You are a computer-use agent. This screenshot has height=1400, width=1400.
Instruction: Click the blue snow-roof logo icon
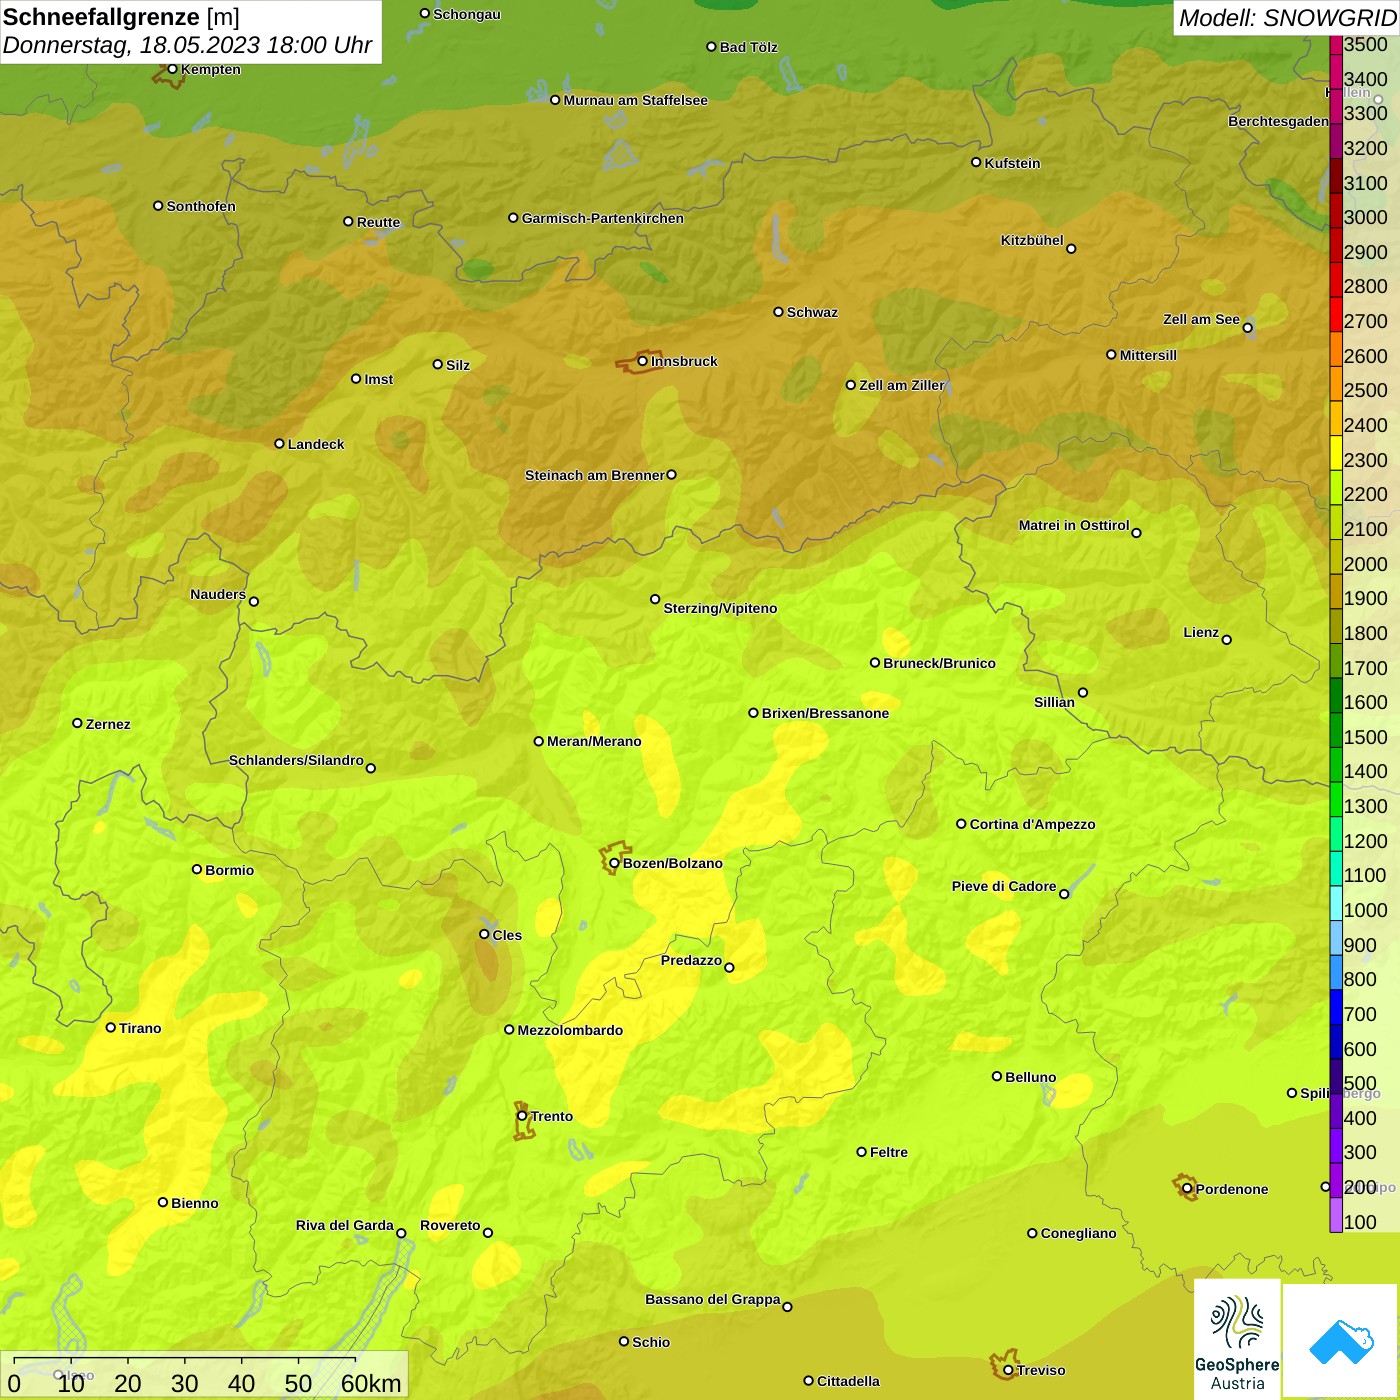coord(1341,1342)
